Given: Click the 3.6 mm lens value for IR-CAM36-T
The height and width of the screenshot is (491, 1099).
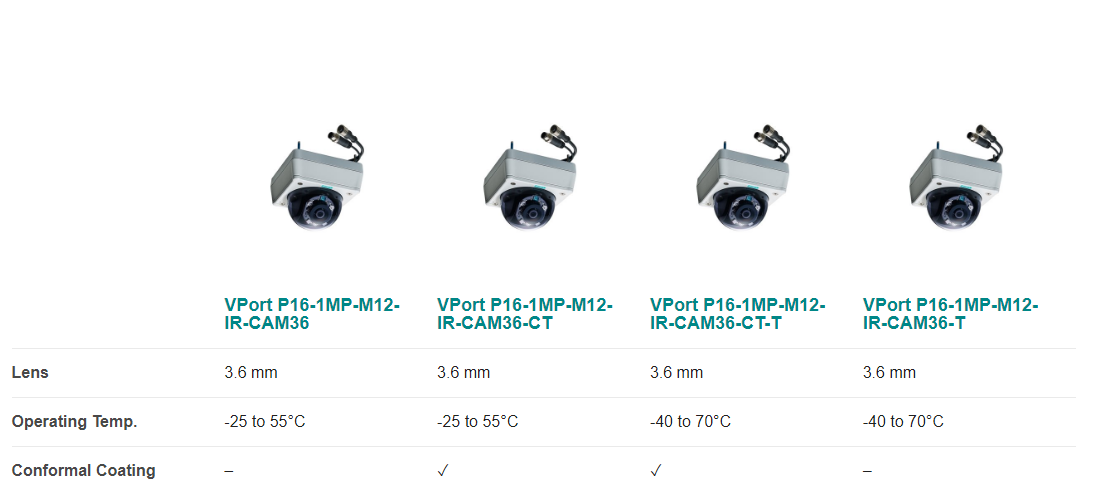Looking at the screenshot, I should click(889, 373).
